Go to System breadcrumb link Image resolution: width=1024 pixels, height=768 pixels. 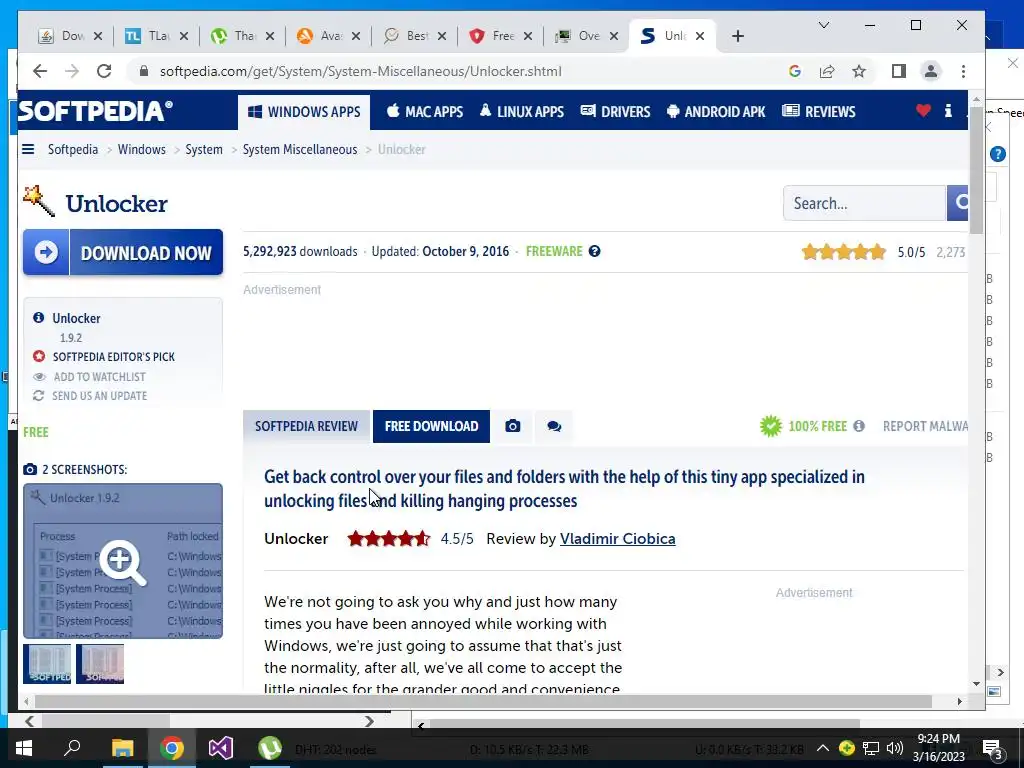[x=204, y=149]
